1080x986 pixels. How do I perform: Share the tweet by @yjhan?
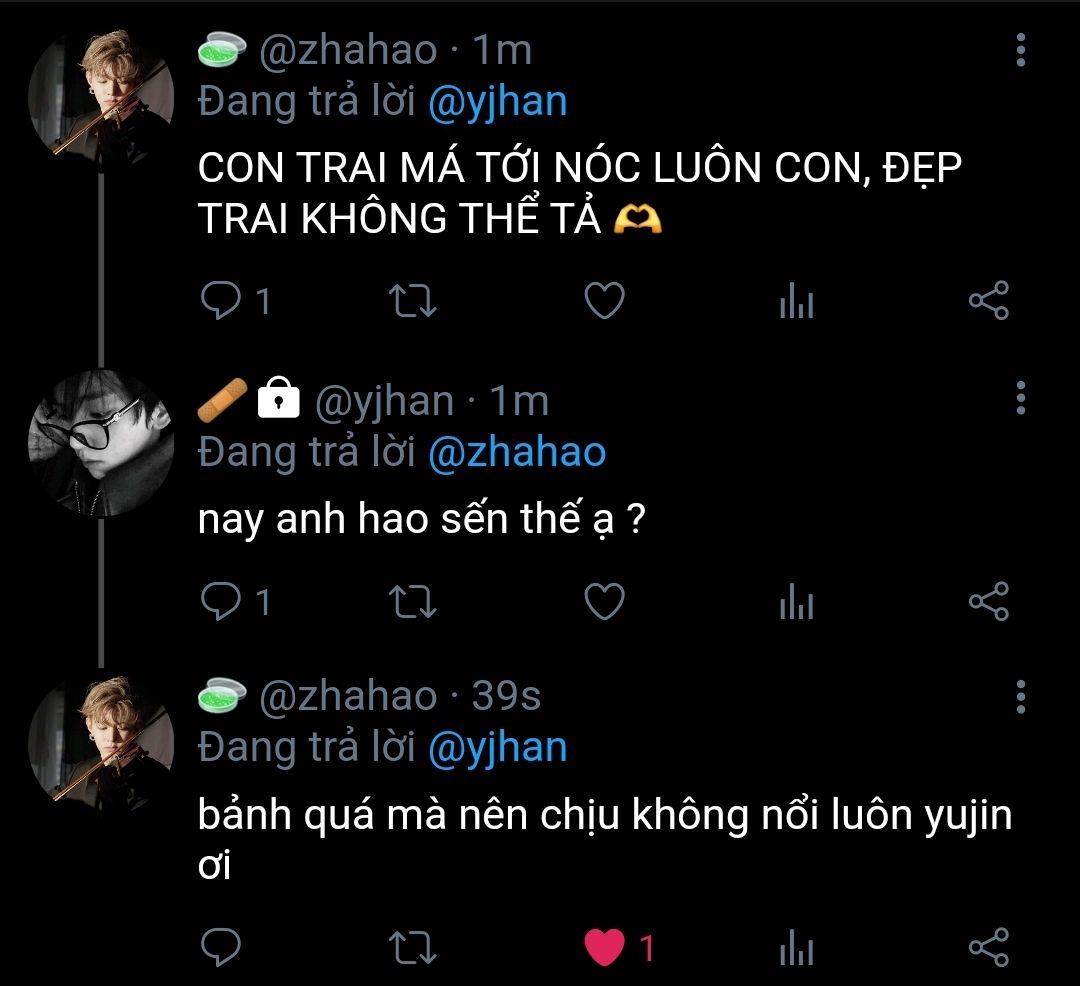click(989, 601)
